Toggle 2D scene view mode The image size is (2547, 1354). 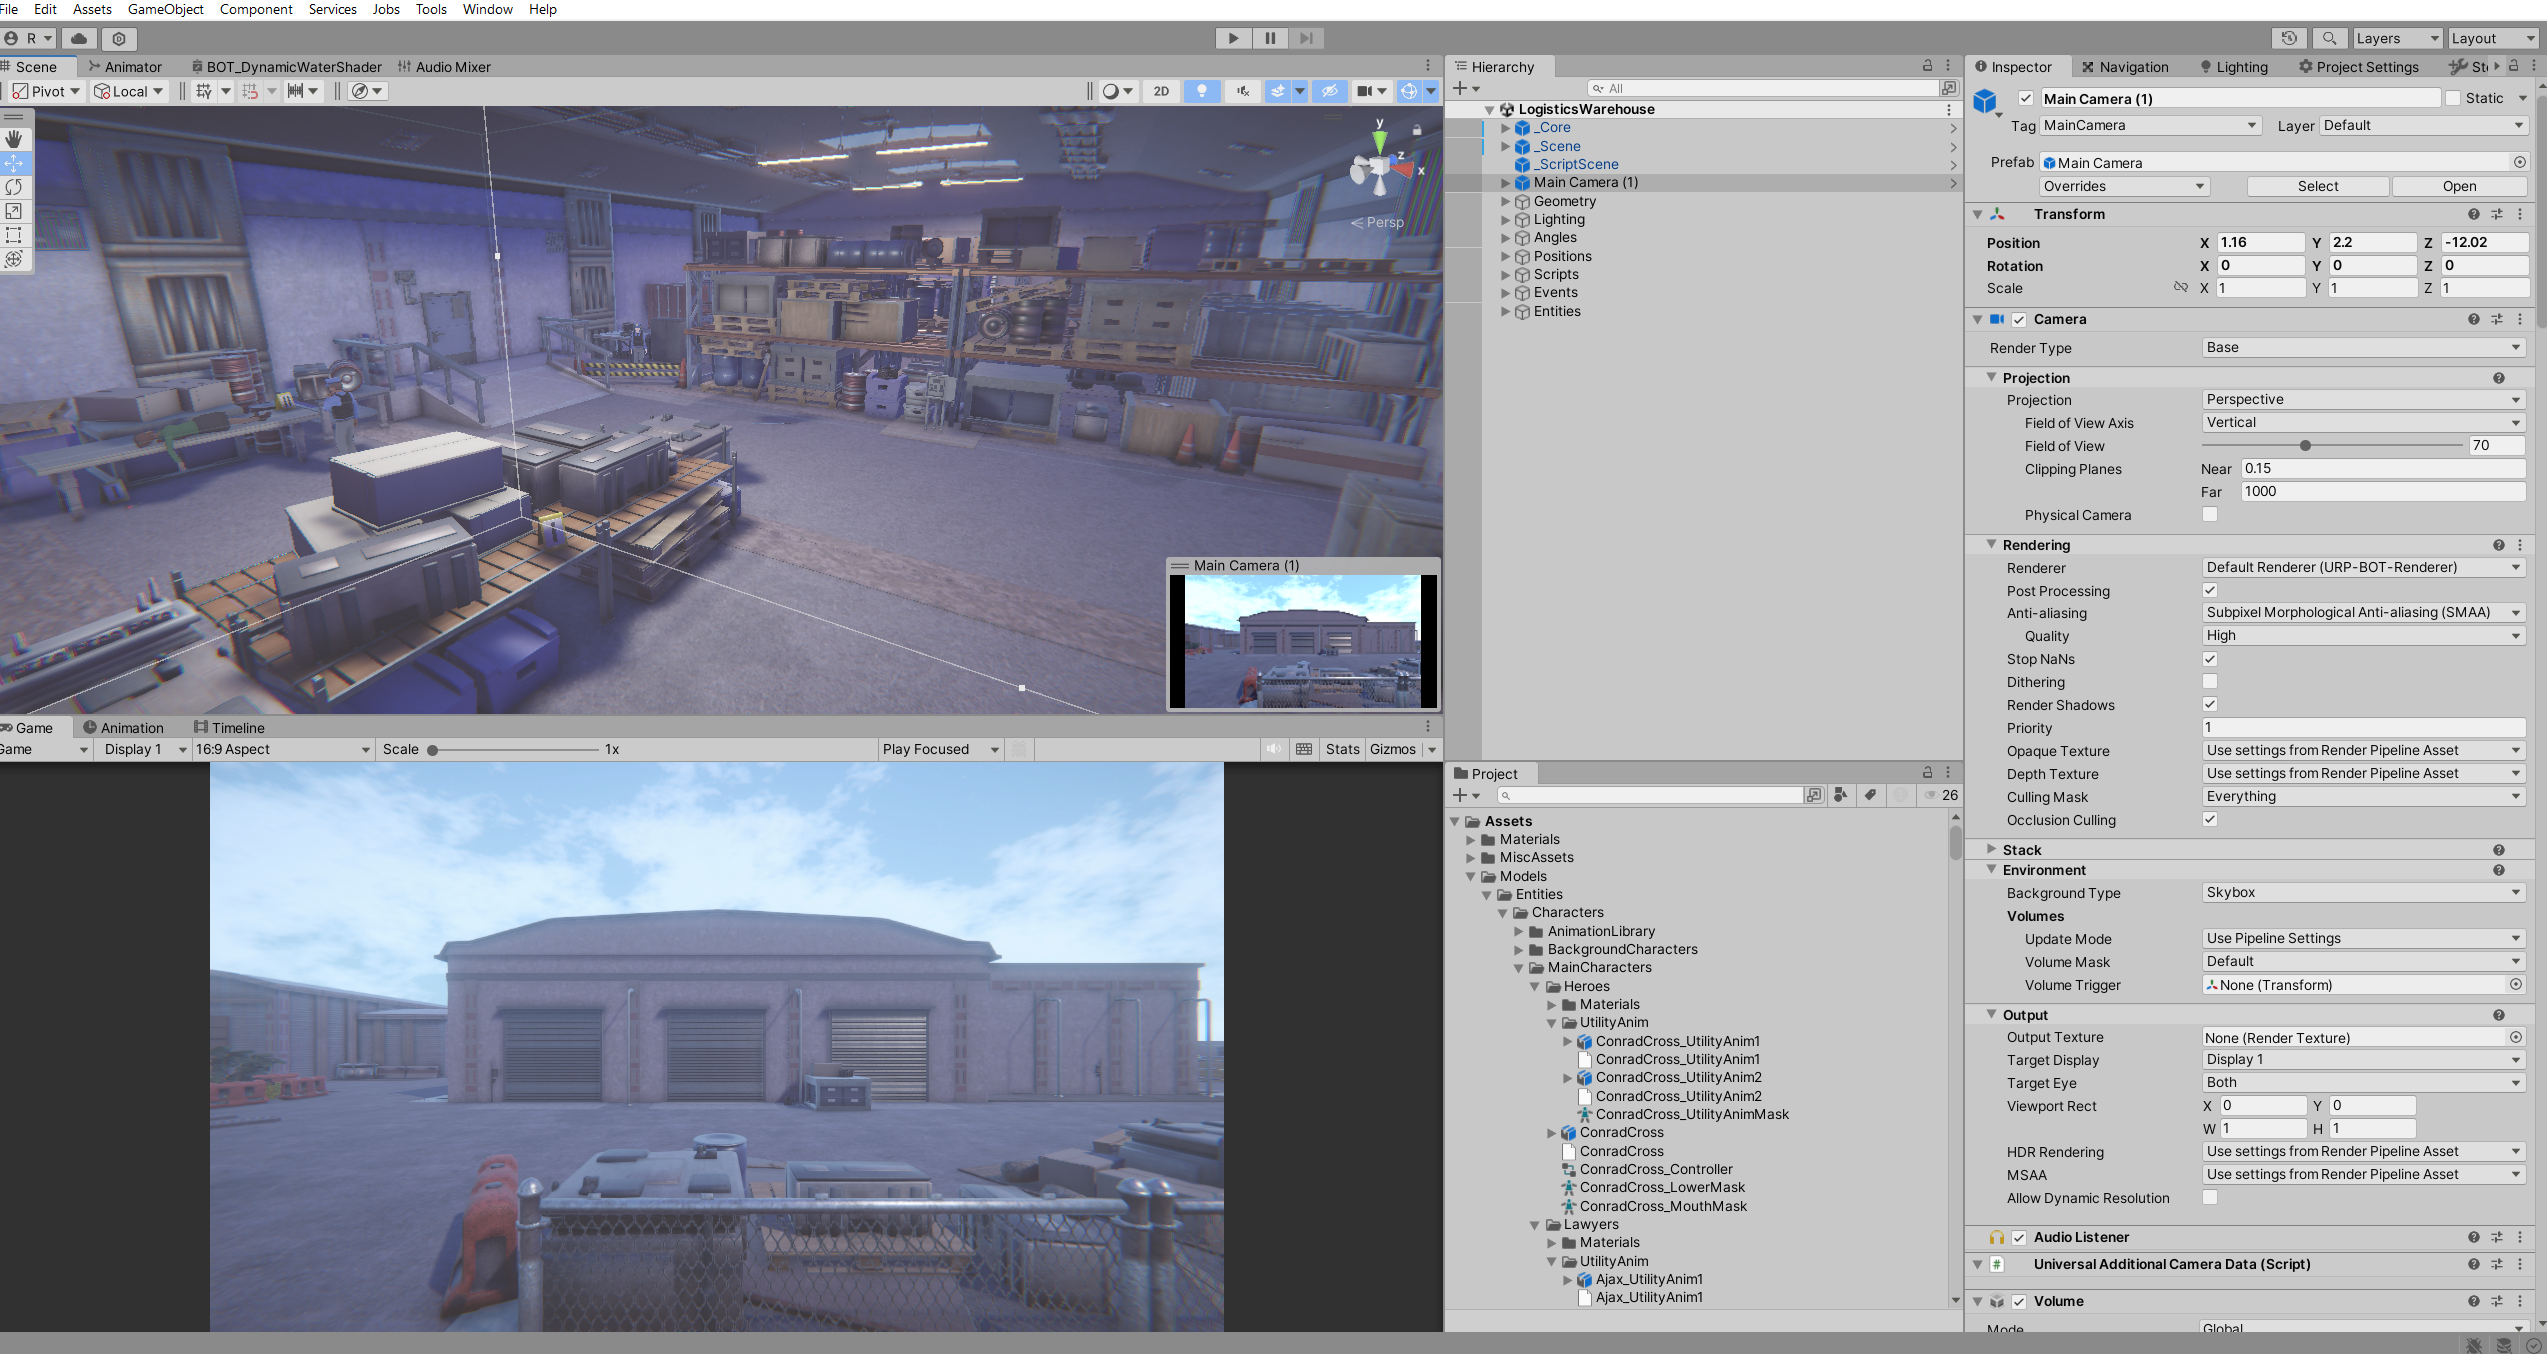[1161, 91]
